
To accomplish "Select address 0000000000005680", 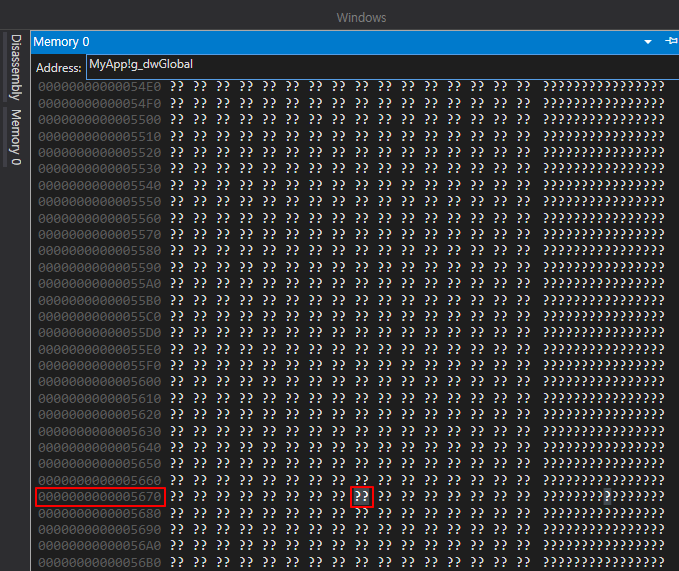I will tap(100, 513).
